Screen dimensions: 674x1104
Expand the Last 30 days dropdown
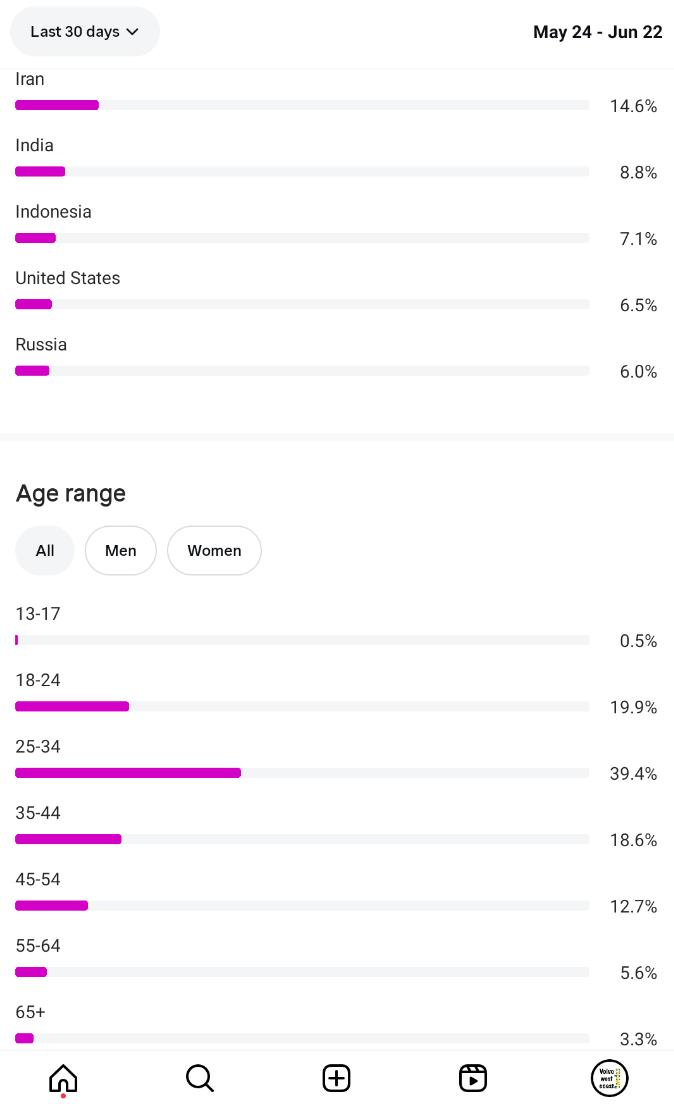pyautogui.click(x=85, y=32)
